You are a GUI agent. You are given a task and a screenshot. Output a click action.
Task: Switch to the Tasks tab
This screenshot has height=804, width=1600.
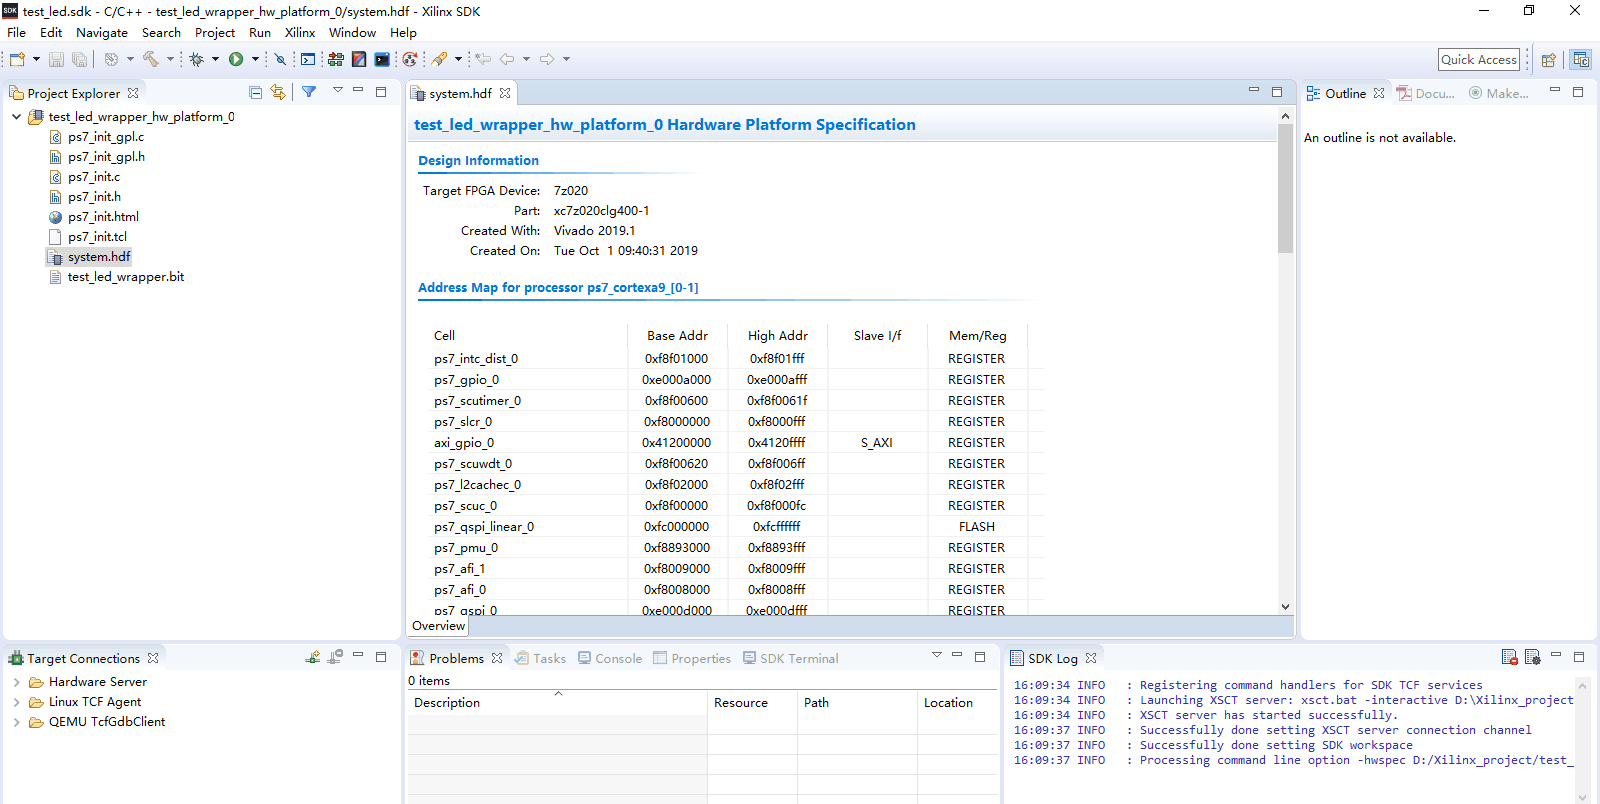[x=540, y=658]
